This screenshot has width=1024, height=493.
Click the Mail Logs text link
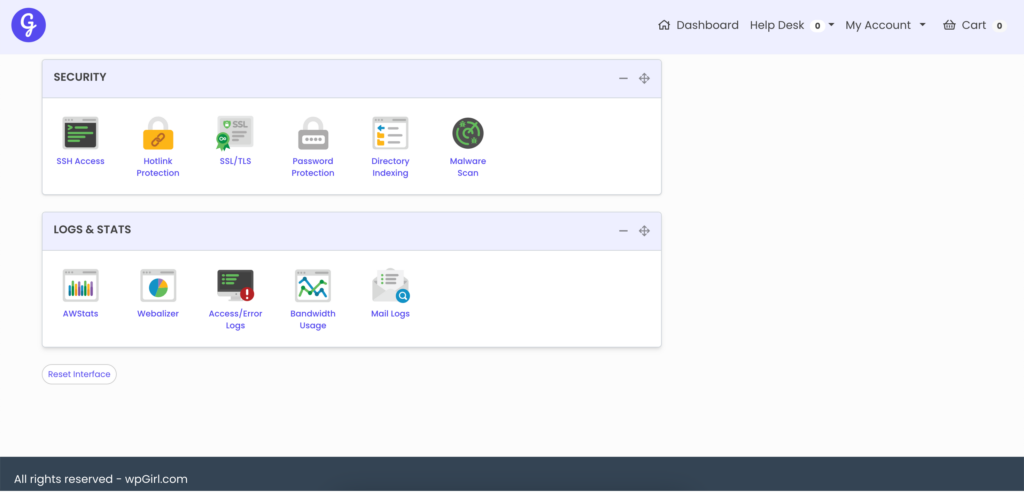coord(391,313)
